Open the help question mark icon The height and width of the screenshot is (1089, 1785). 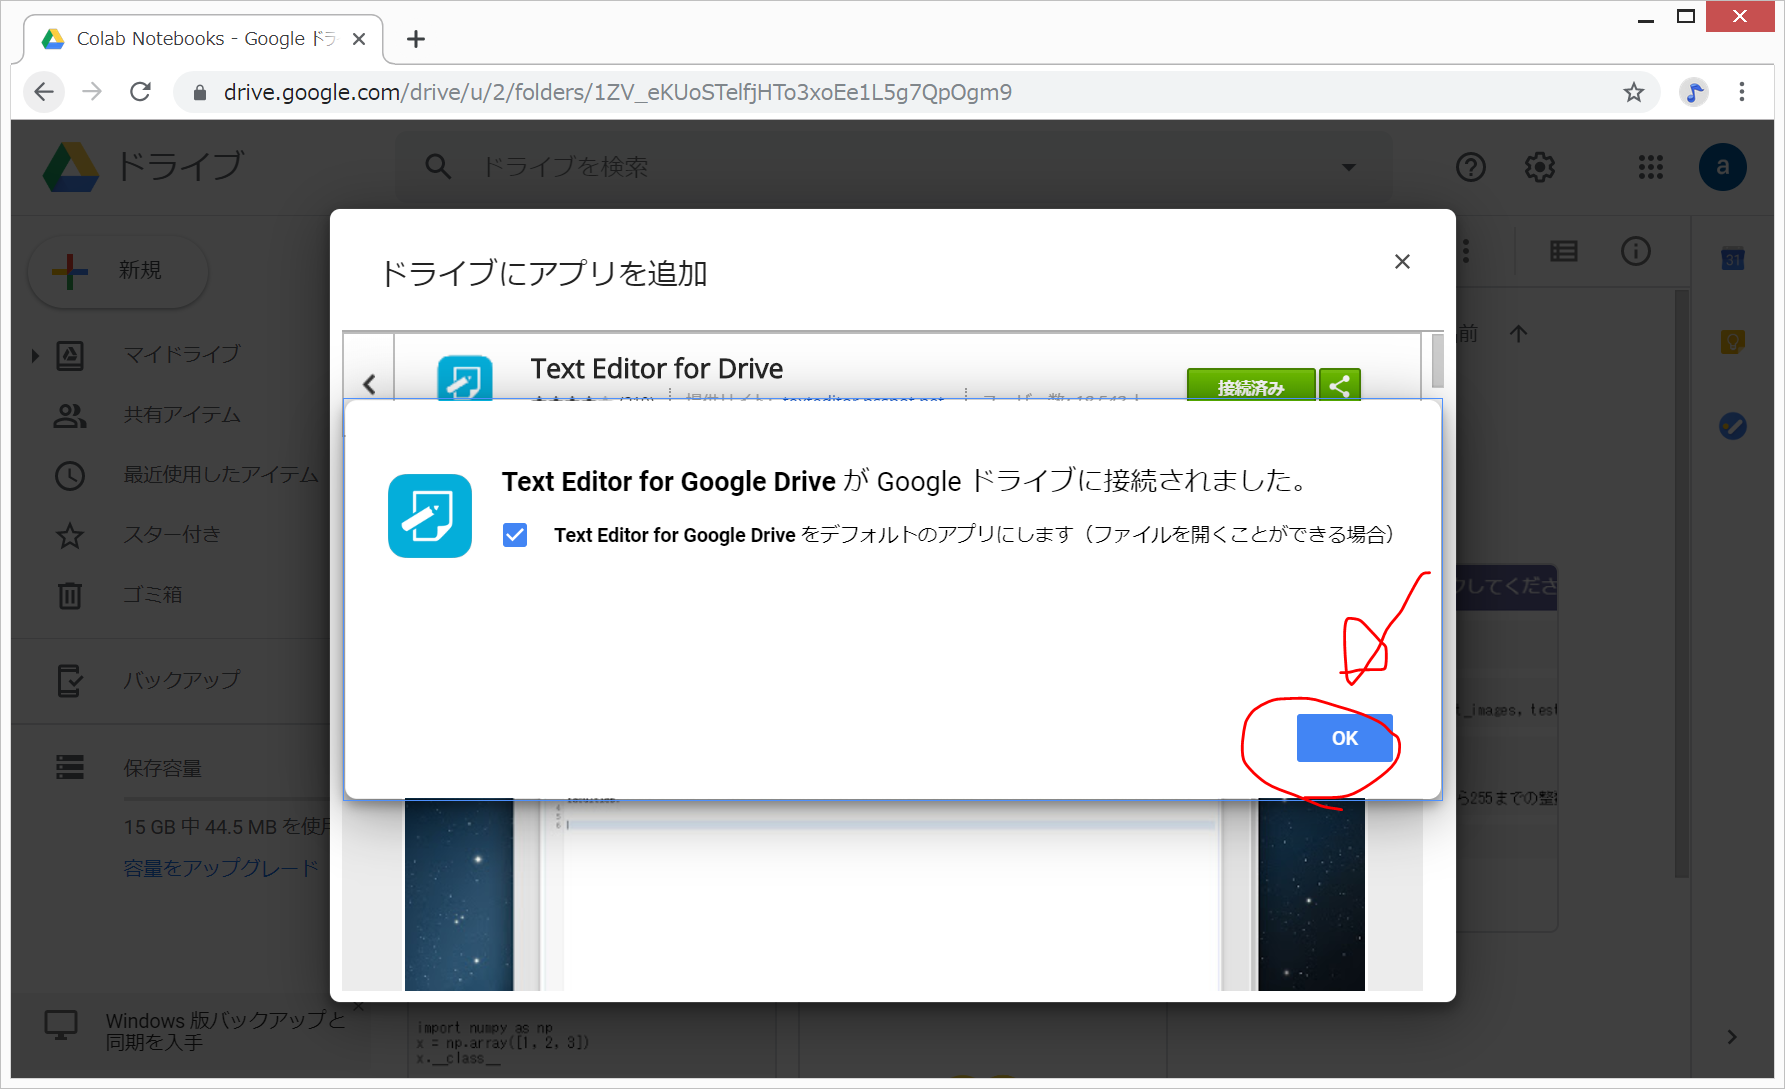coord(1470,167)
